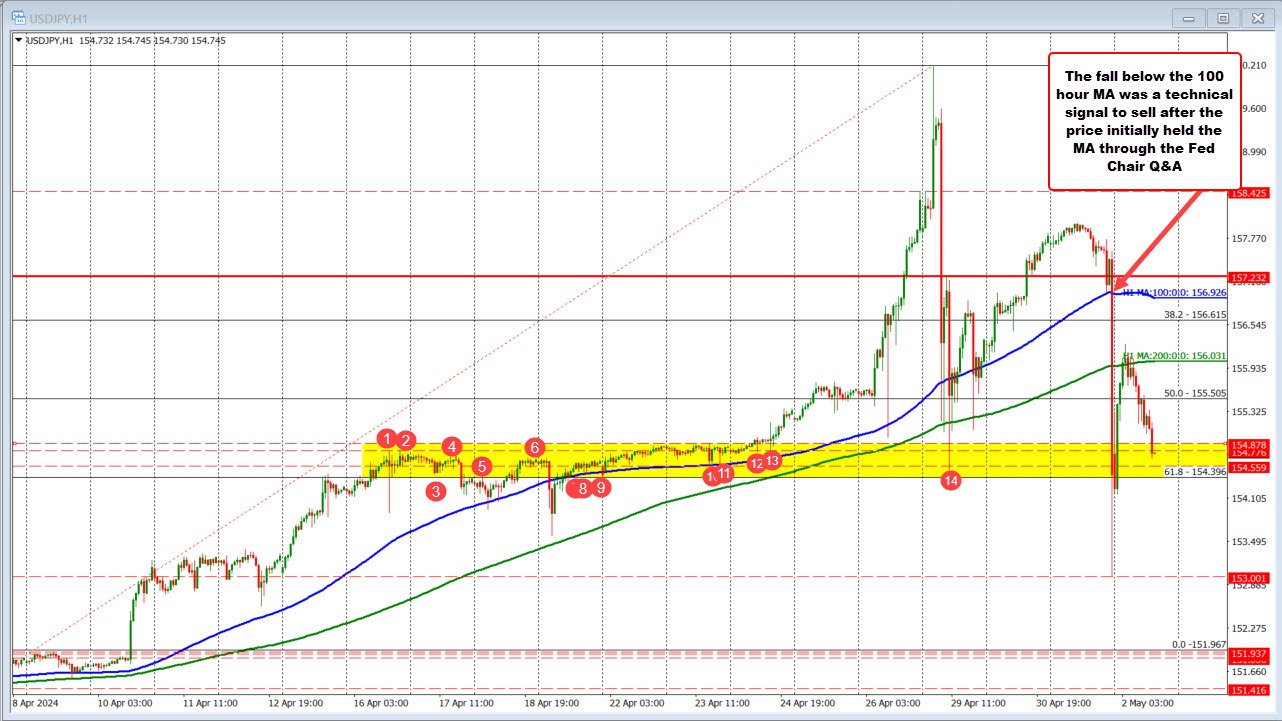Click the Fed Chair Q&A annotation box
Viewport: 1282px width, 721px height.
[1143, 121]
